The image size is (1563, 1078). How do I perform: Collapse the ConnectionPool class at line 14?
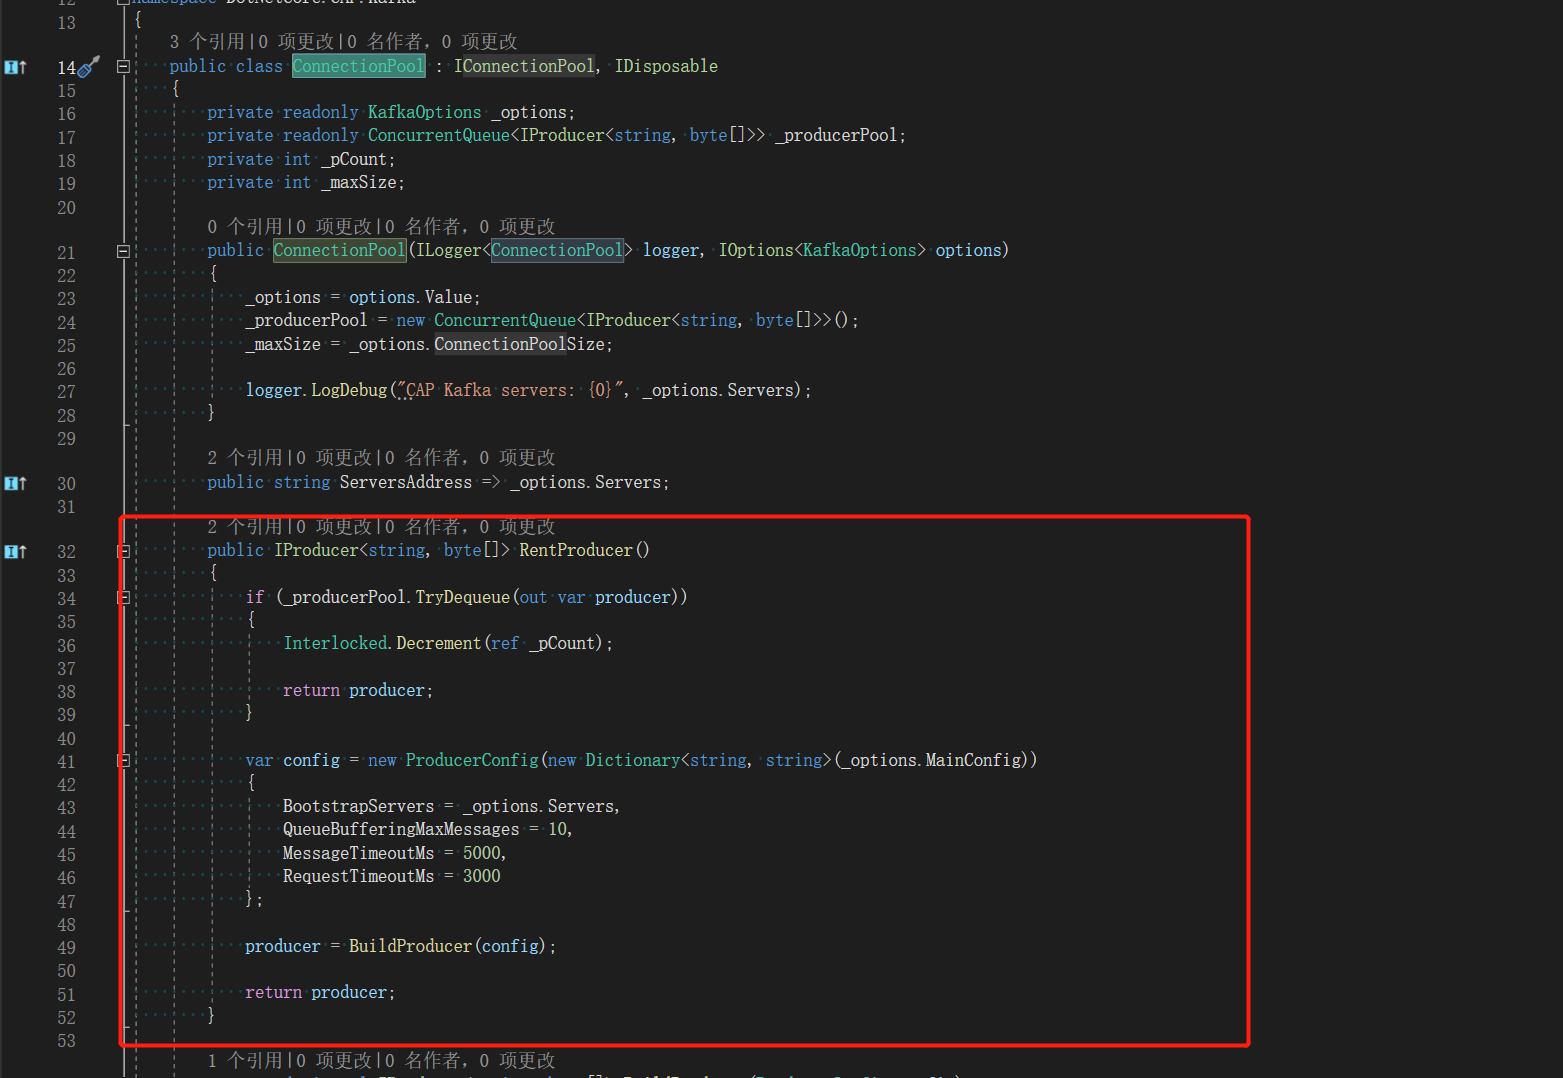click(122, 66)
